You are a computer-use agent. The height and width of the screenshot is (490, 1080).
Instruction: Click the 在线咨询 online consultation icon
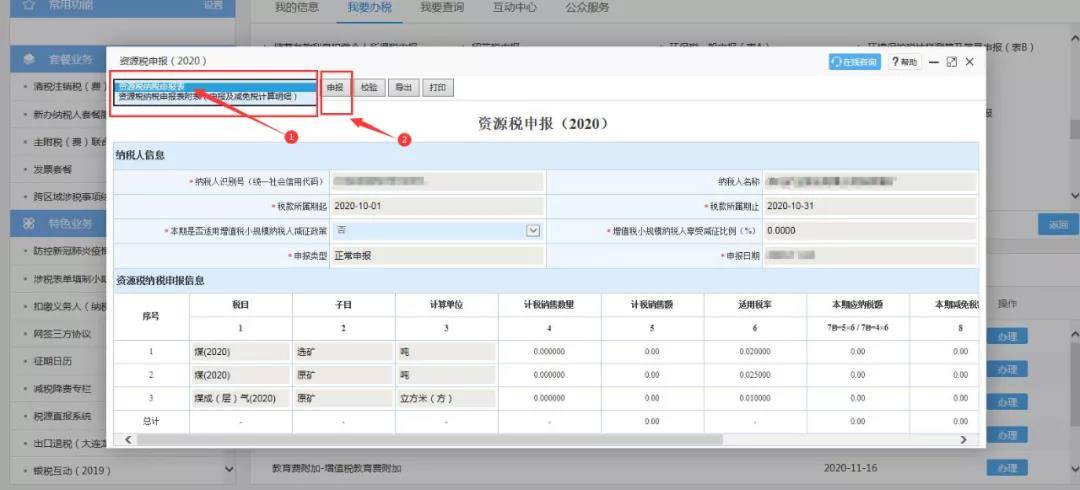point(854,62)
